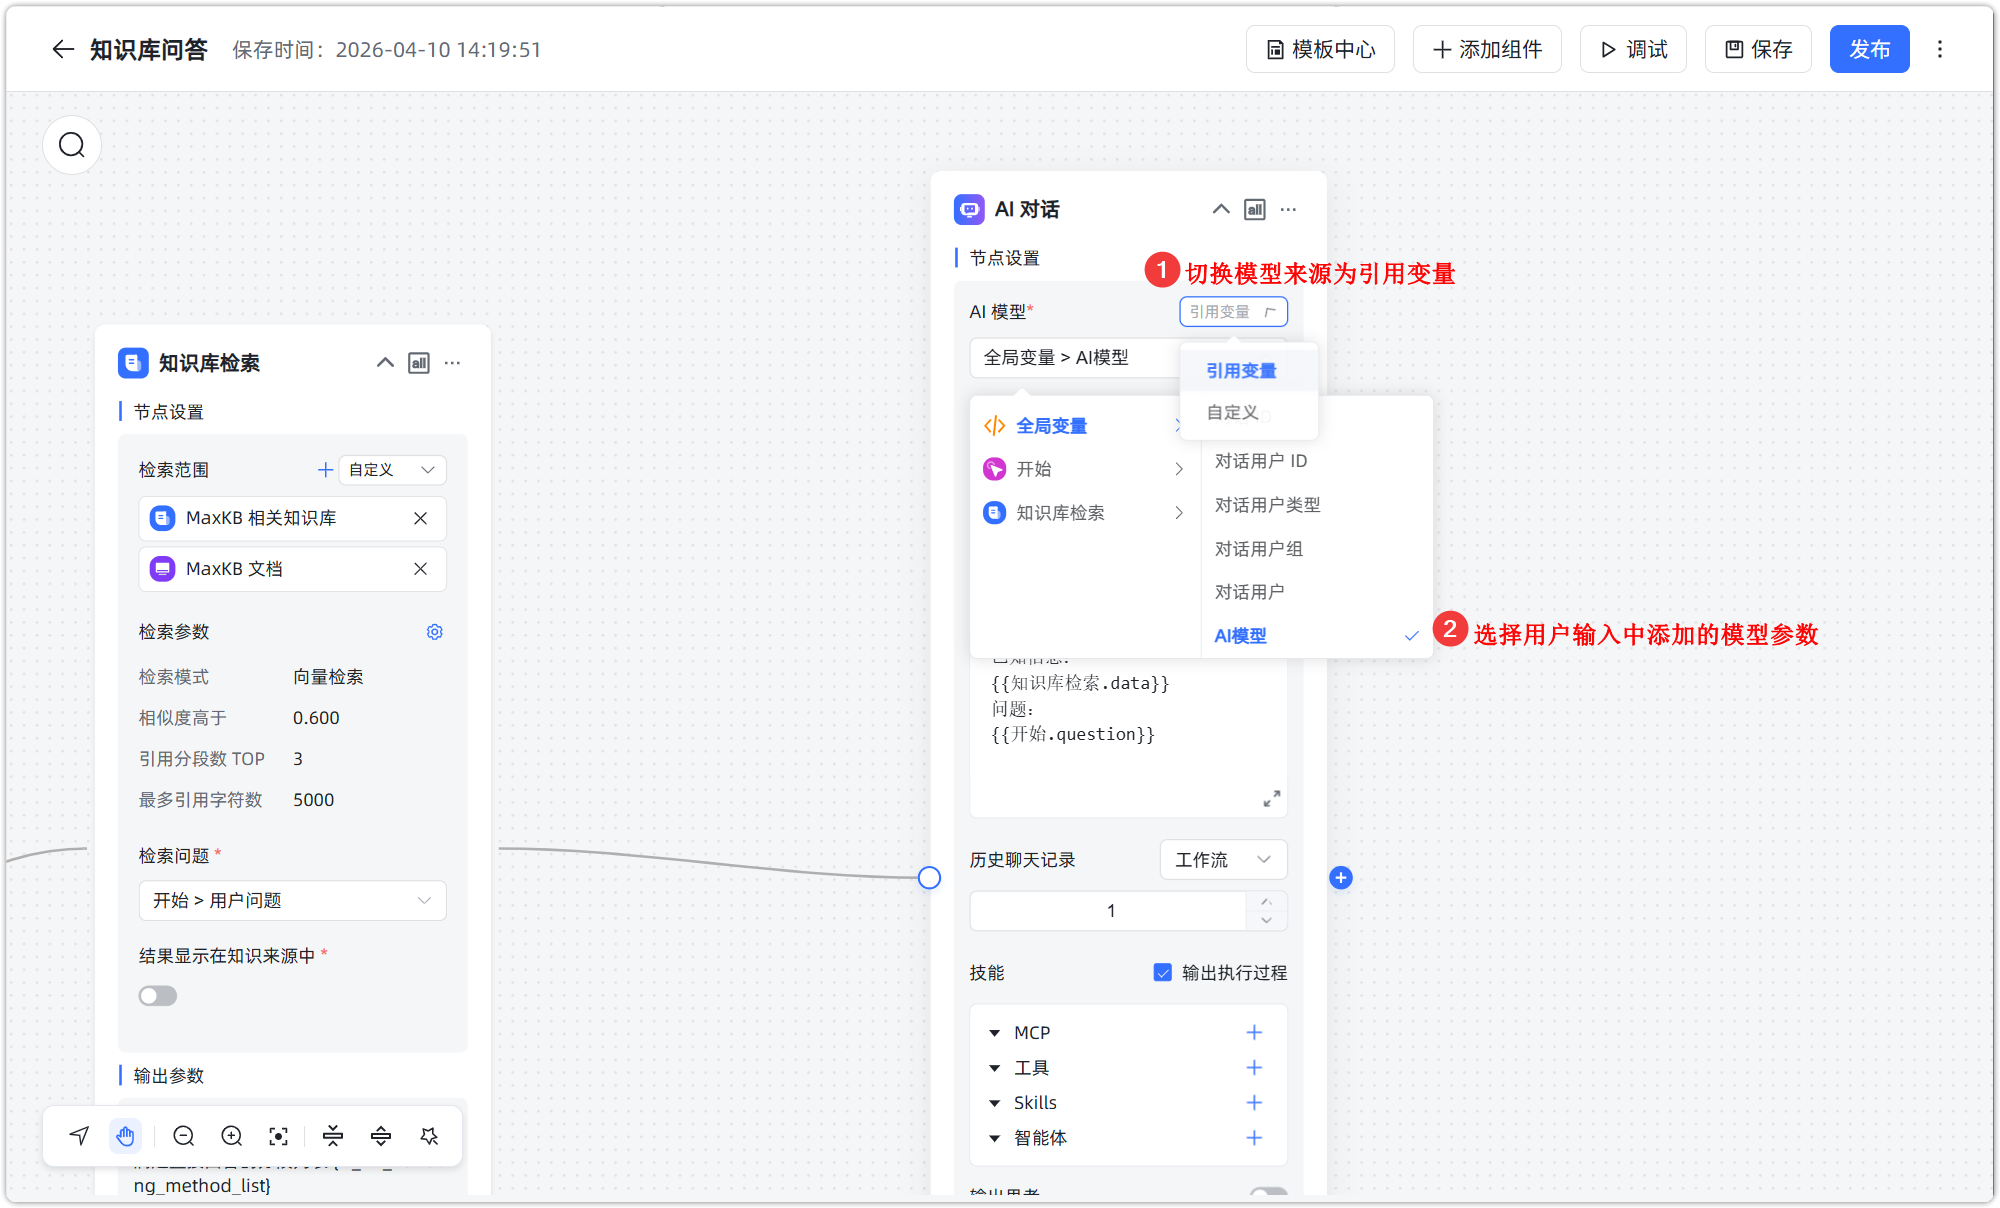Collapse the 知识库检索 node panel
Screen dimensions: 2000x1208
385,362
